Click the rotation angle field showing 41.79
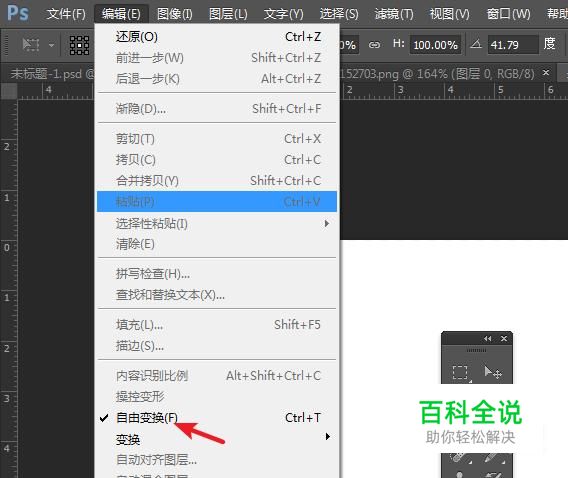 coord(513,45)
